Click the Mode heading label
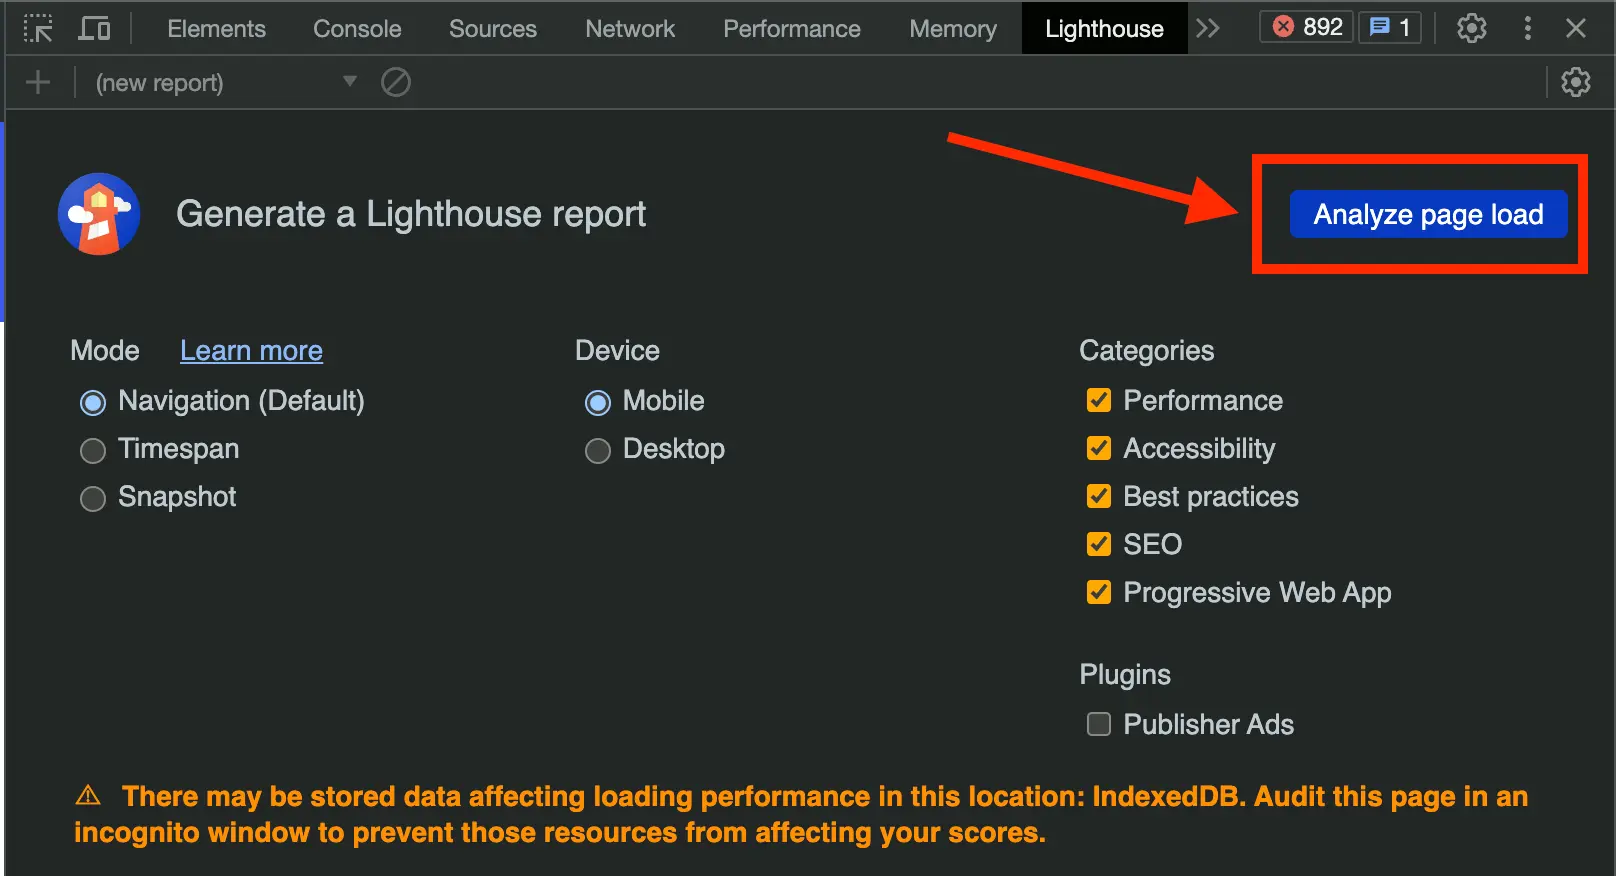1616x876 pixels. [105, 351]
